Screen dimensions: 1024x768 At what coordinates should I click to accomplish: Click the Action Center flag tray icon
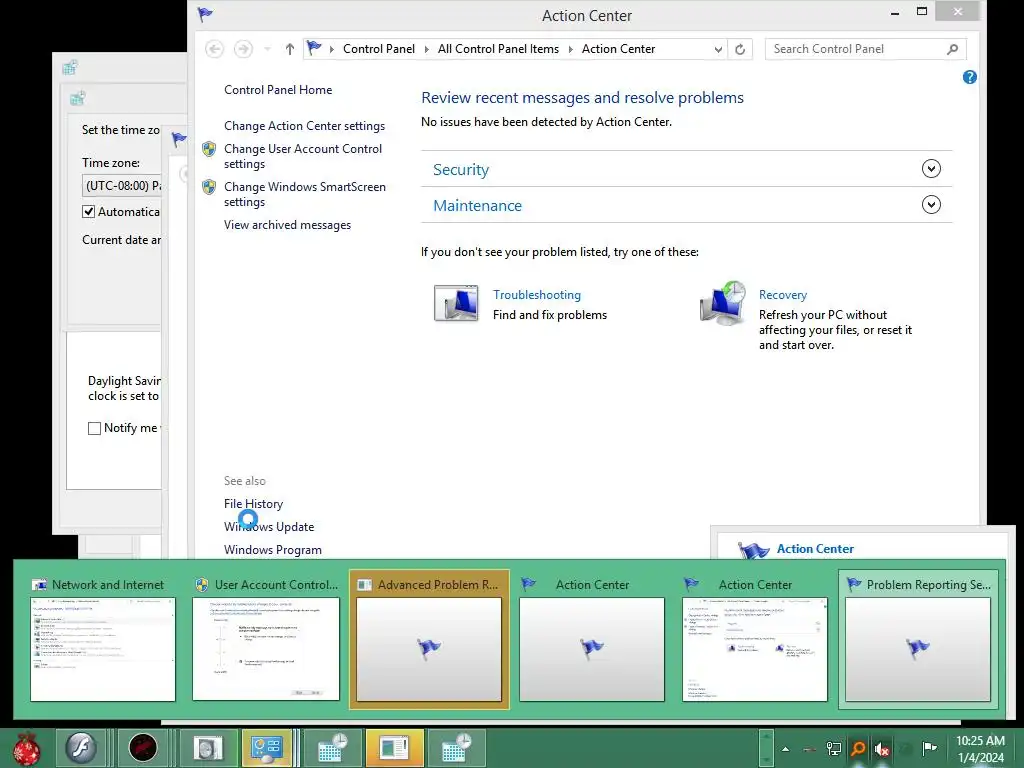929,748
